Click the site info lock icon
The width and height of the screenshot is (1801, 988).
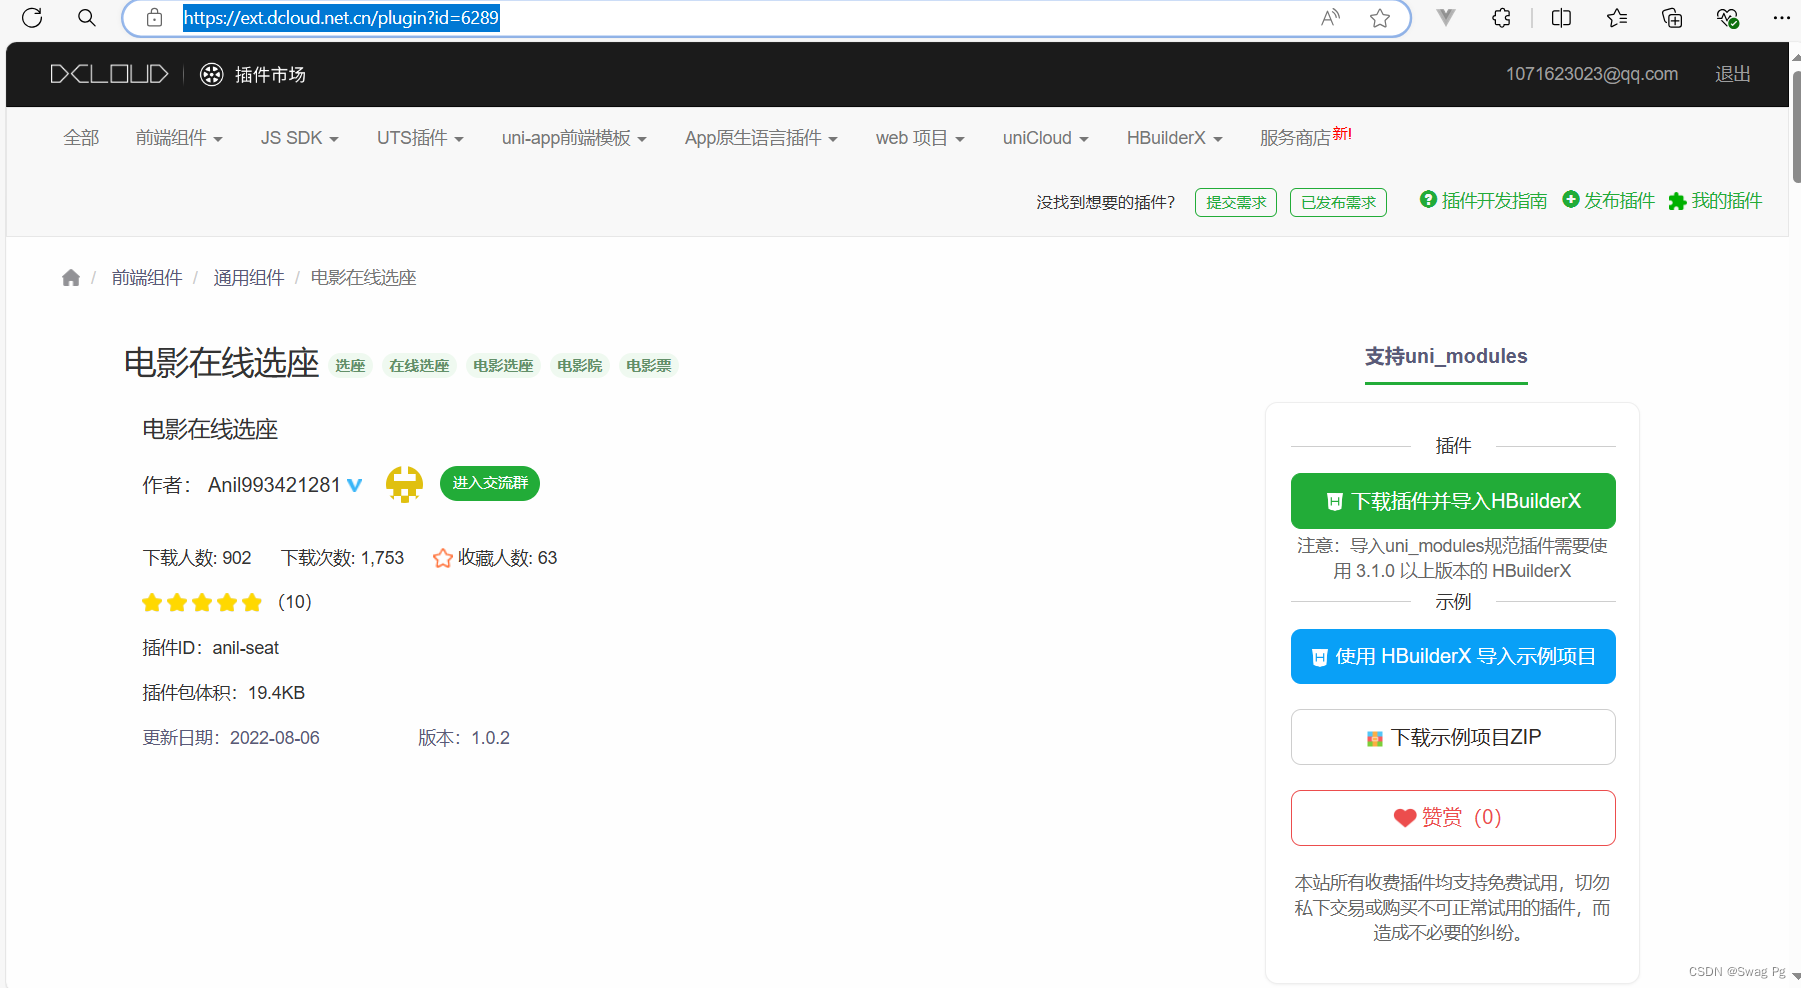154,18
